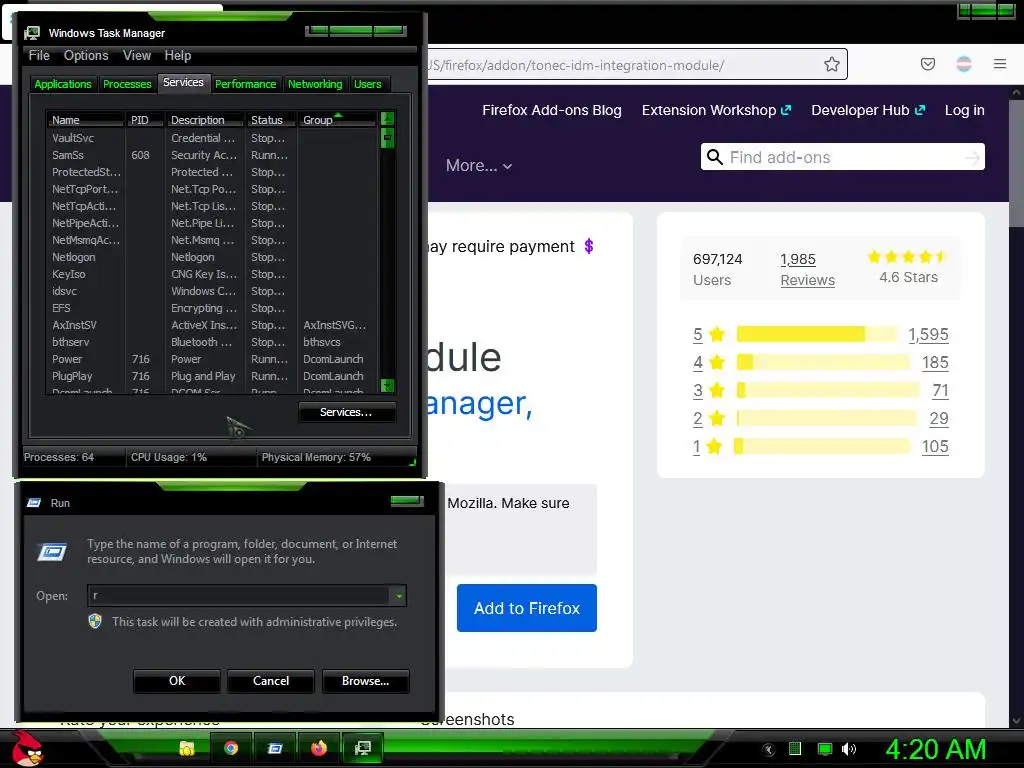Switch to the Applications tab
This screenshot has height=768, width=1024.
click(63, 84)
